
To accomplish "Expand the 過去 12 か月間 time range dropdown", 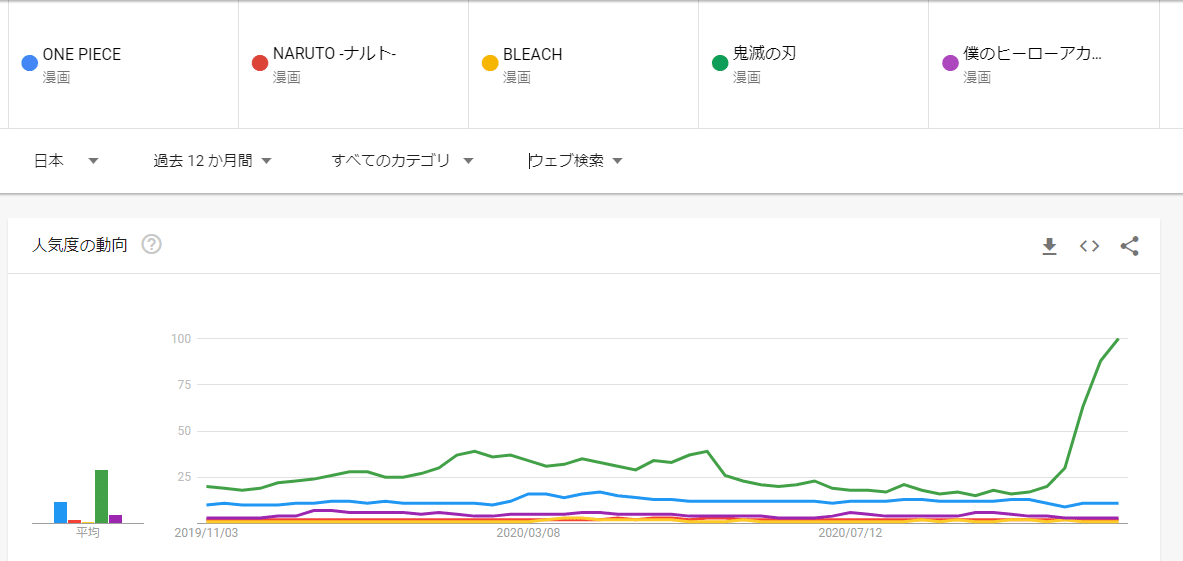I will 212,161.
